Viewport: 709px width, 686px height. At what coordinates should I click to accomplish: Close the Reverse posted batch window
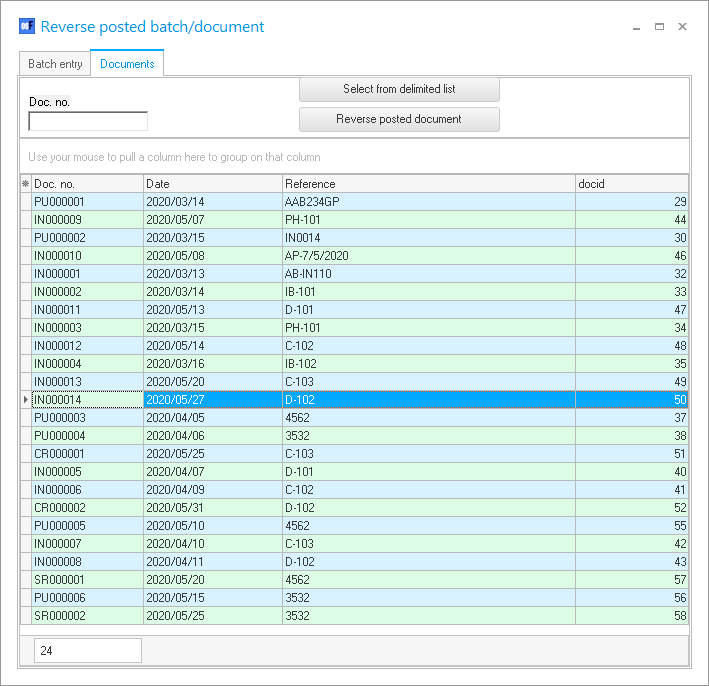682,27
